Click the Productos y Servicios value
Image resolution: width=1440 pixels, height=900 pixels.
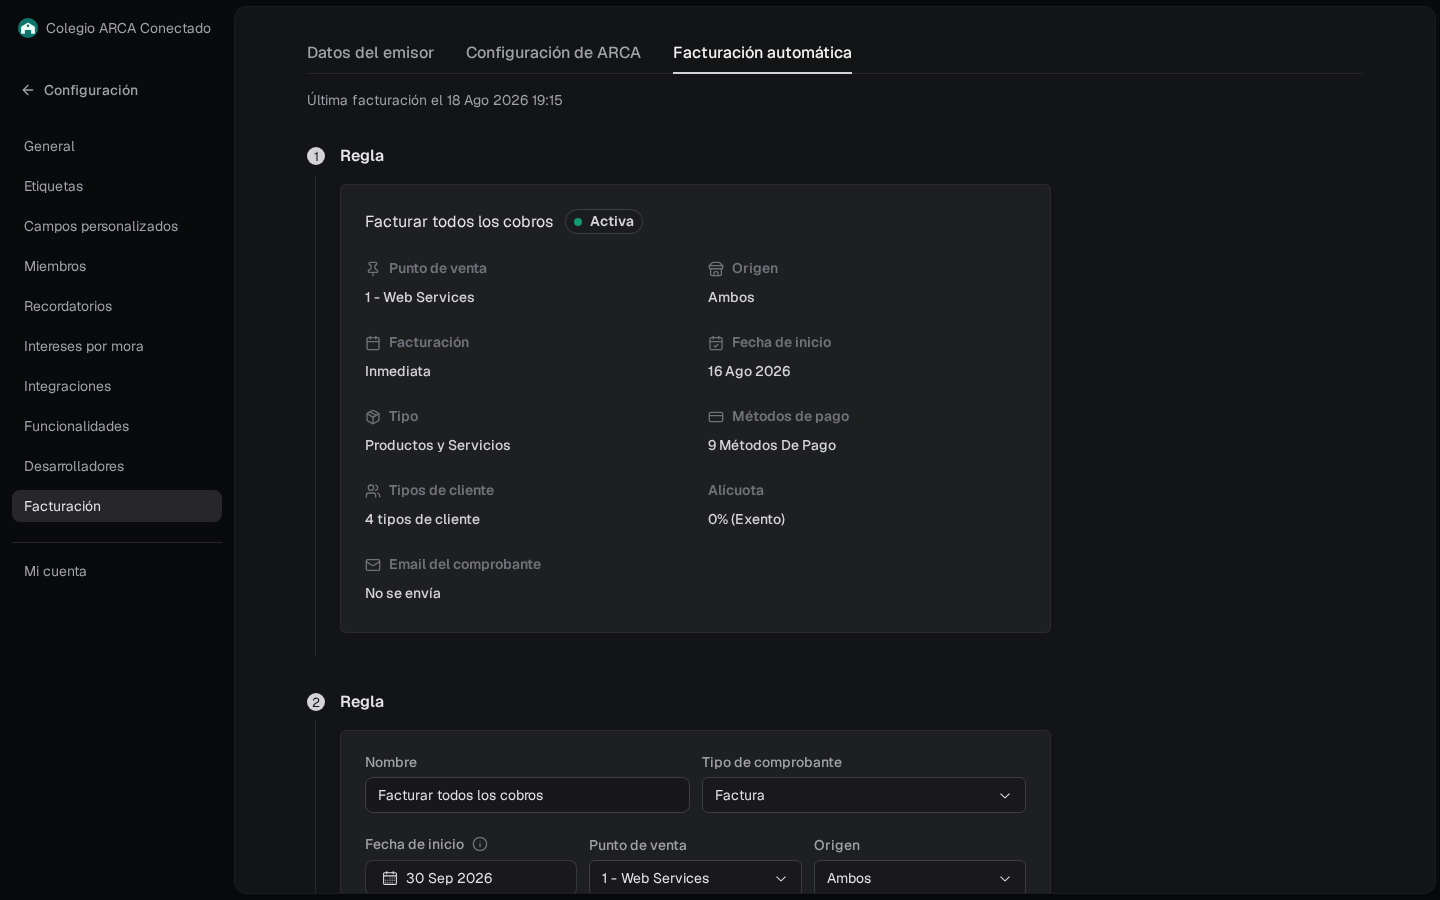click(438, 445)
